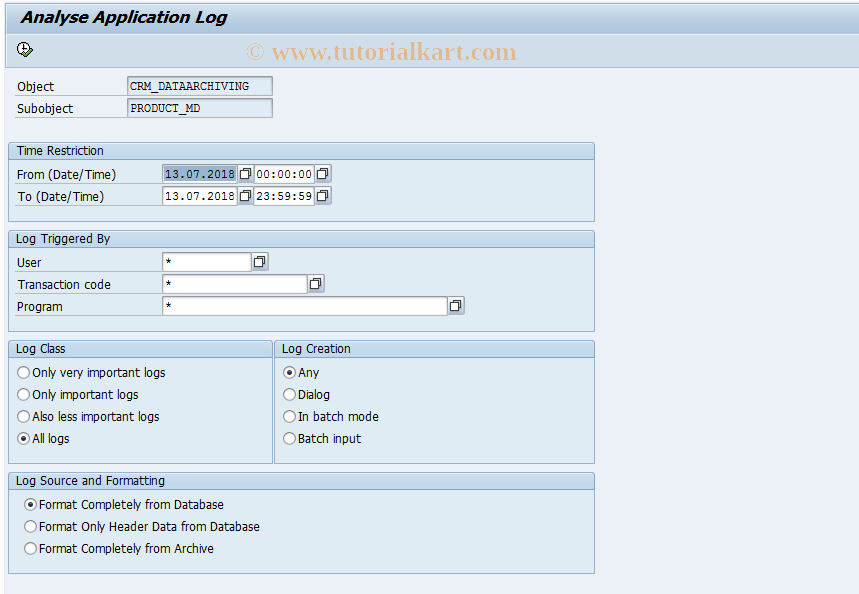Choose Format Completely from Archive
859x594 pixels.
pos(30,548)
